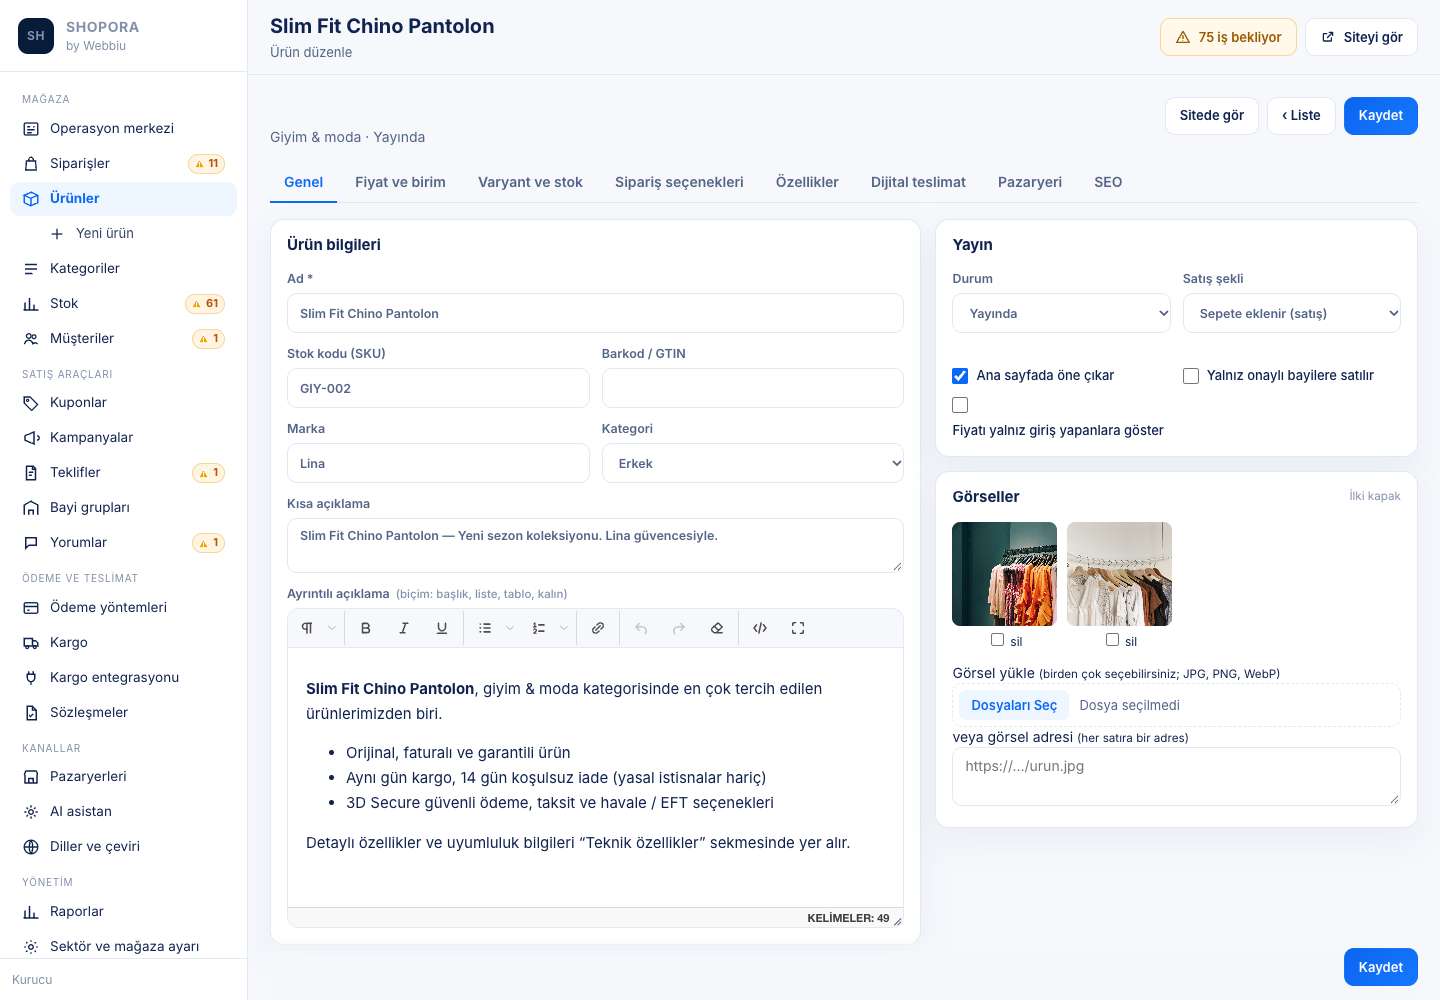
Task: Open Diller ve çeviri settings
Action: click(124, 846)
